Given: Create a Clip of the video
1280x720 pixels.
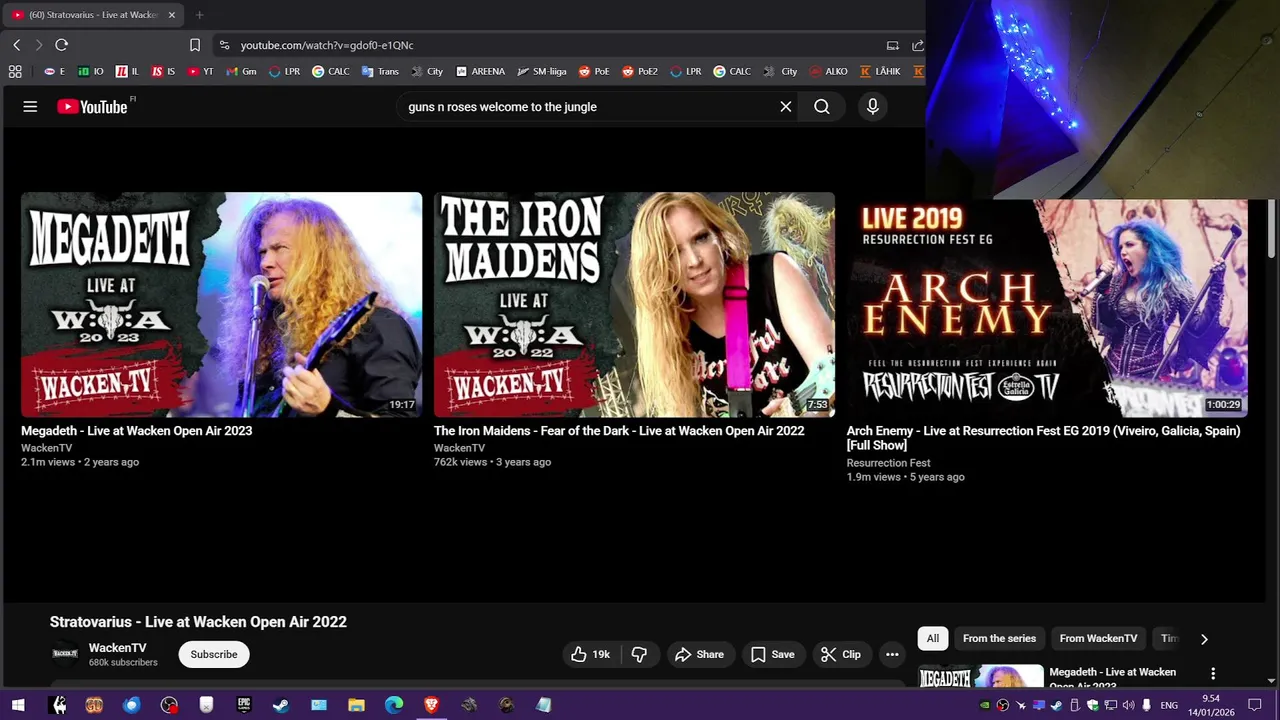Looking at the screenshot, I should click(841, 654).
